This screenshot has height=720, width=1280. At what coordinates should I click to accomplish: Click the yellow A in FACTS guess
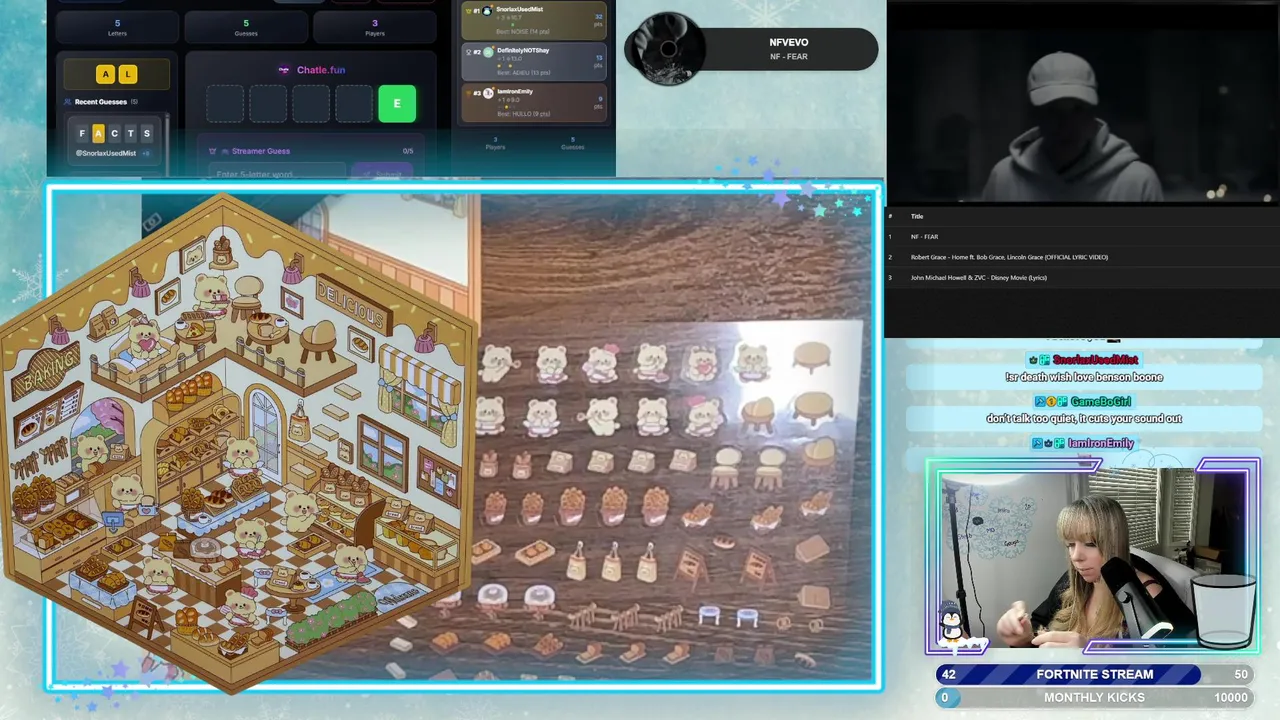(98, 133)
